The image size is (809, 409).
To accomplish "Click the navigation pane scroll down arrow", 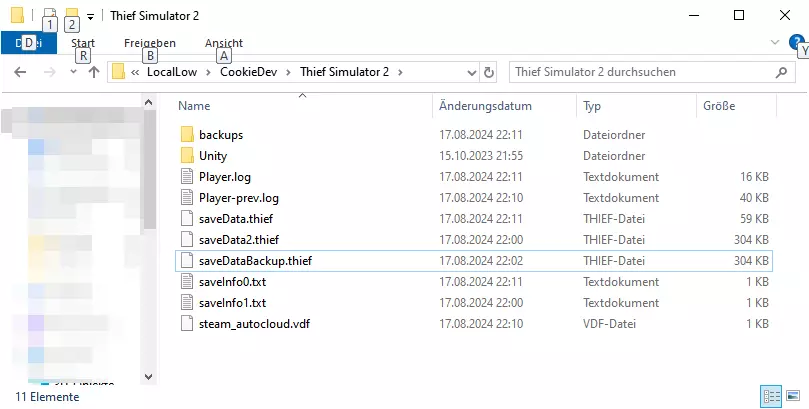I will (x=149, y=377).
